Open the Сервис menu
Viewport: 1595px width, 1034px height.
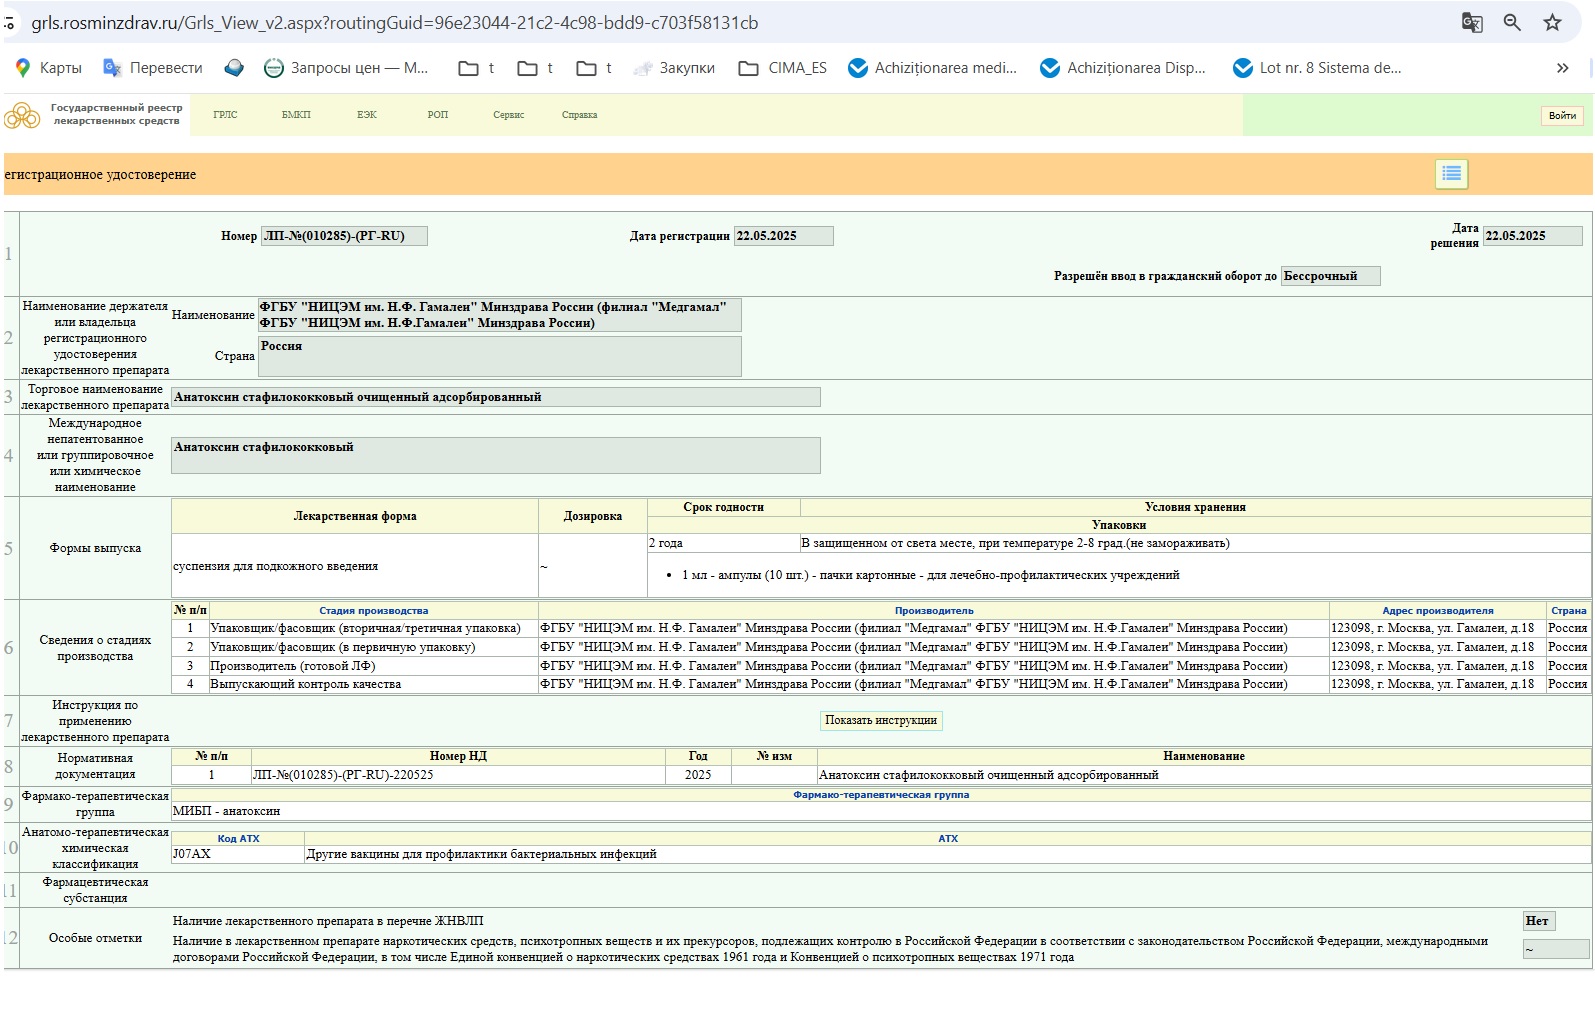pyautogui.click(x=508, y=115)
